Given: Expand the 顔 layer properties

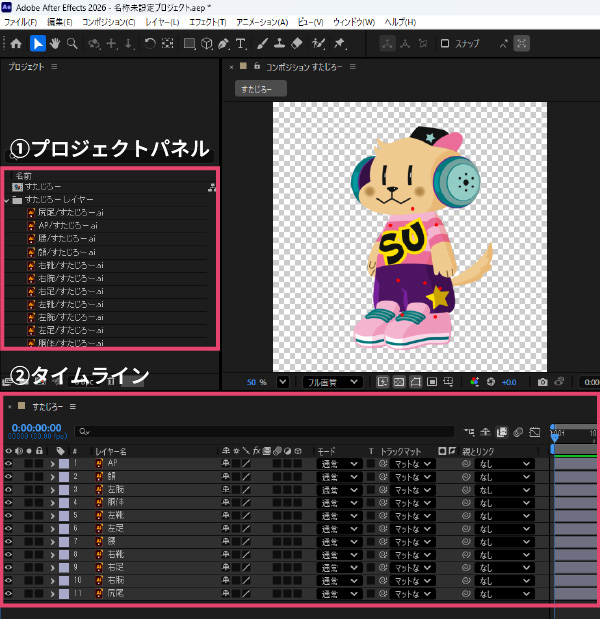Looking at the screenshot, I should tap(52, 477).
